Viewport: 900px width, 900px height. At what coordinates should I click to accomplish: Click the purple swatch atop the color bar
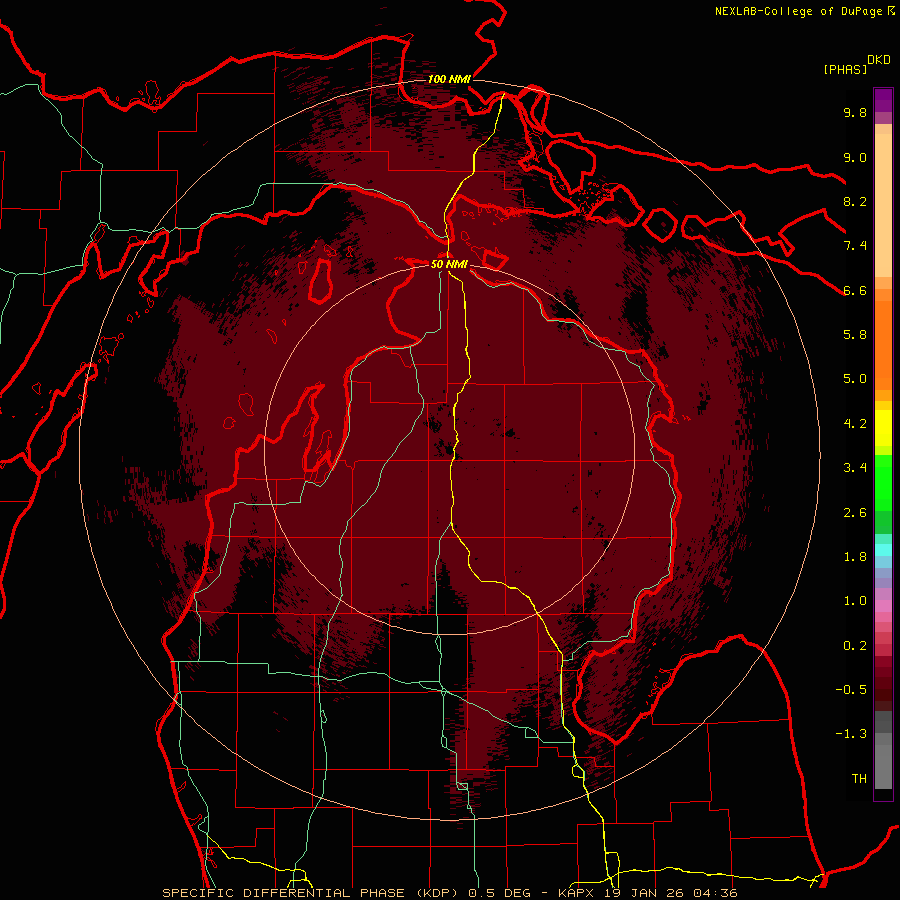[883, 100]
